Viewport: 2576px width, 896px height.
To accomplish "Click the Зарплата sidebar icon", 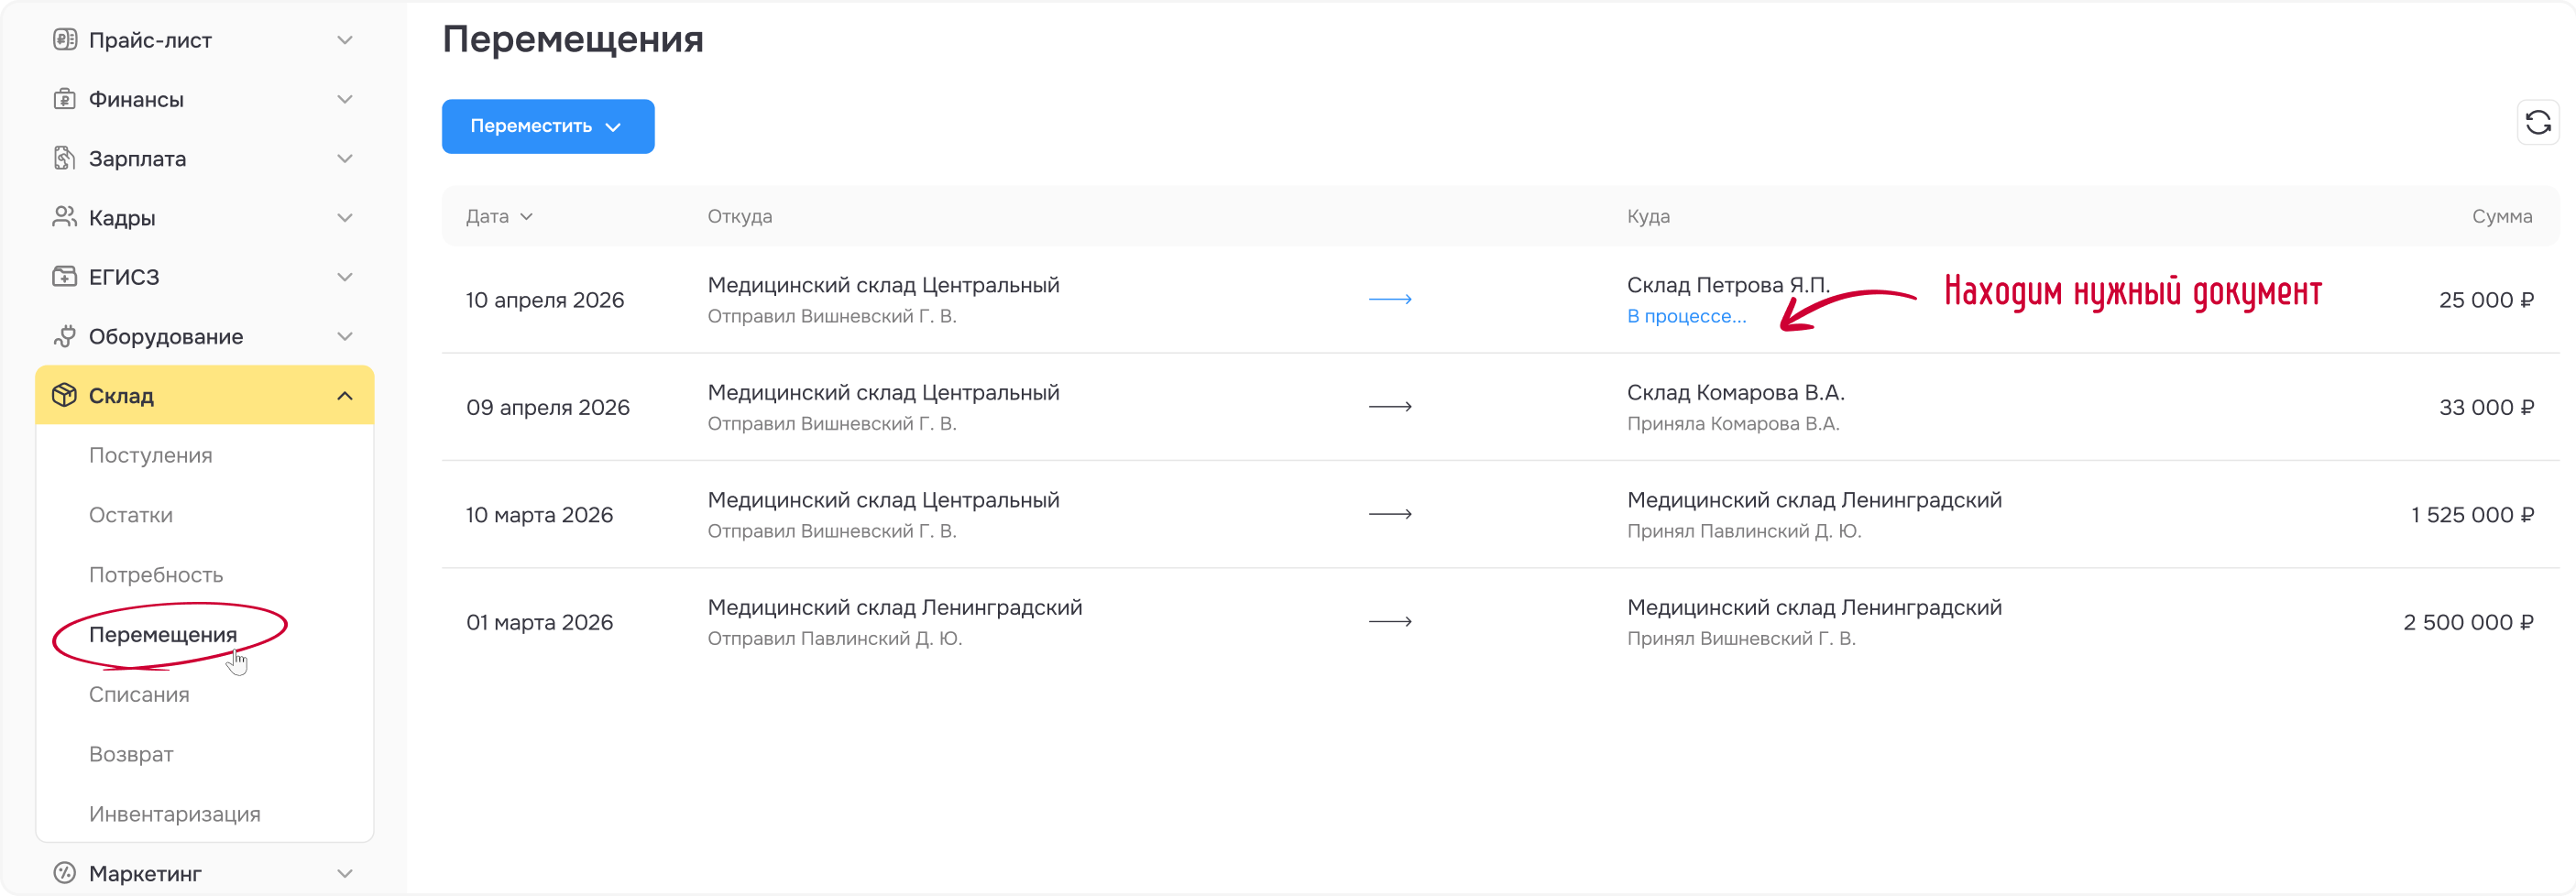I will click(x=65, y=158).
